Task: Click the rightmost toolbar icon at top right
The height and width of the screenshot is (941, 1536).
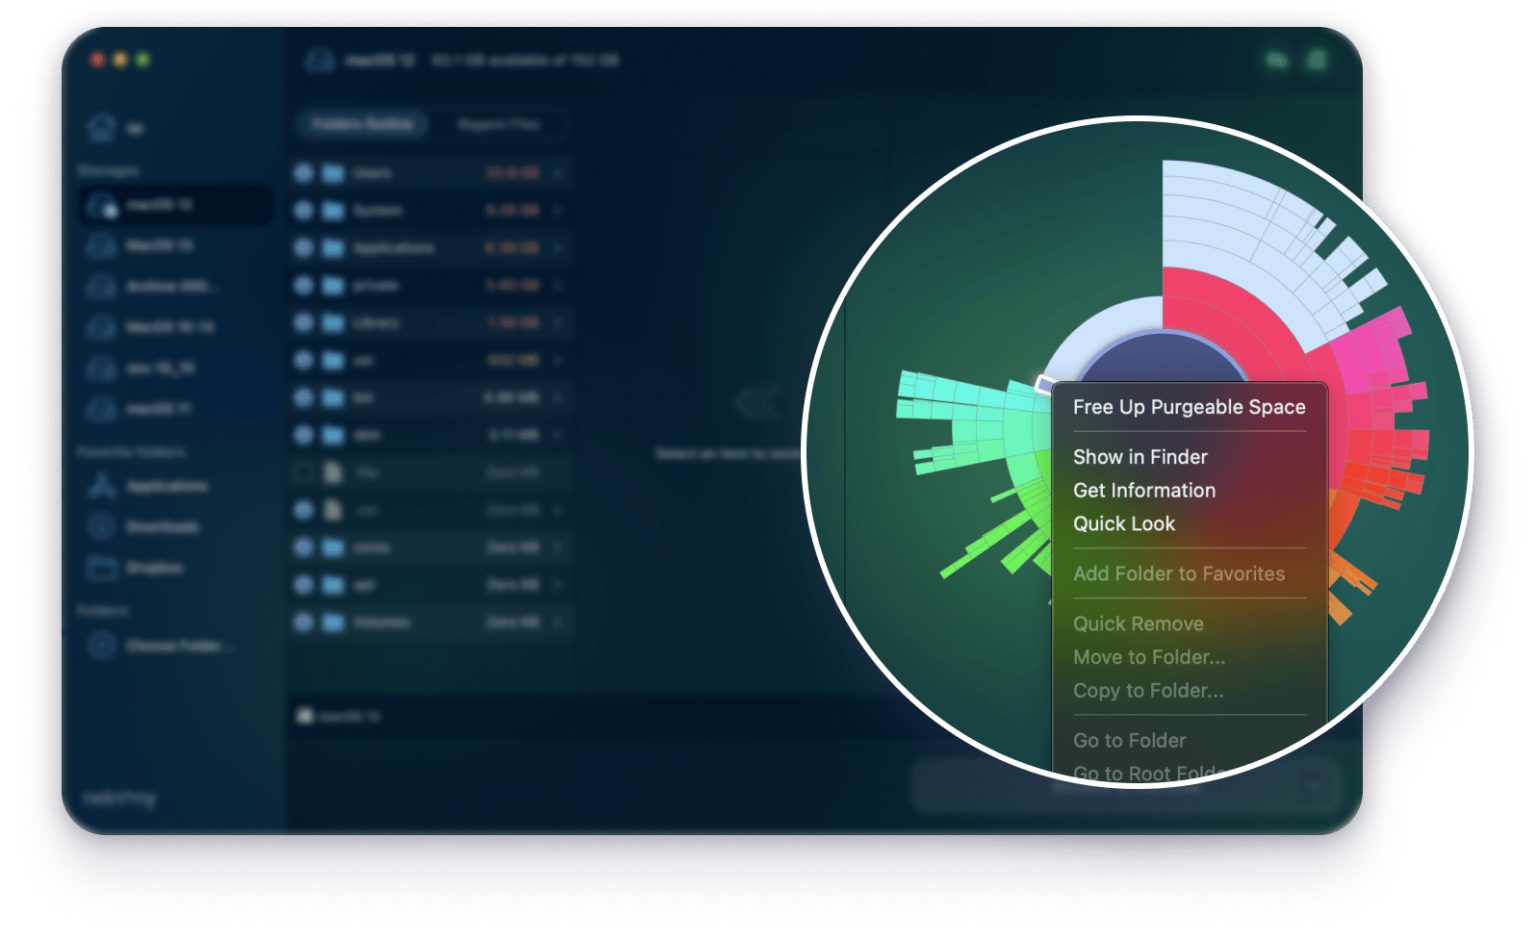Action: pos(1316,60)
